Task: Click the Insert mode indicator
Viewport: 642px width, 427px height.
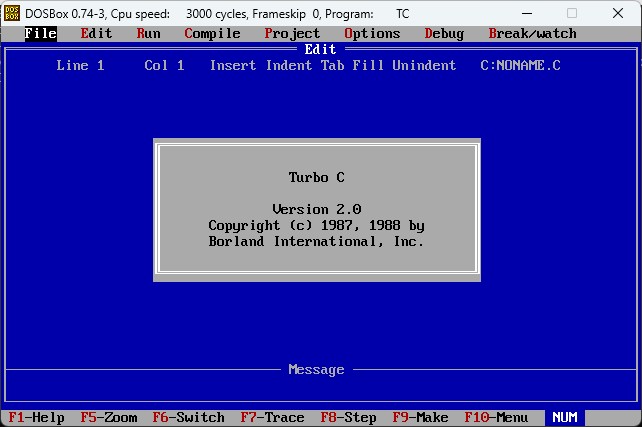Action: (233, 66)
